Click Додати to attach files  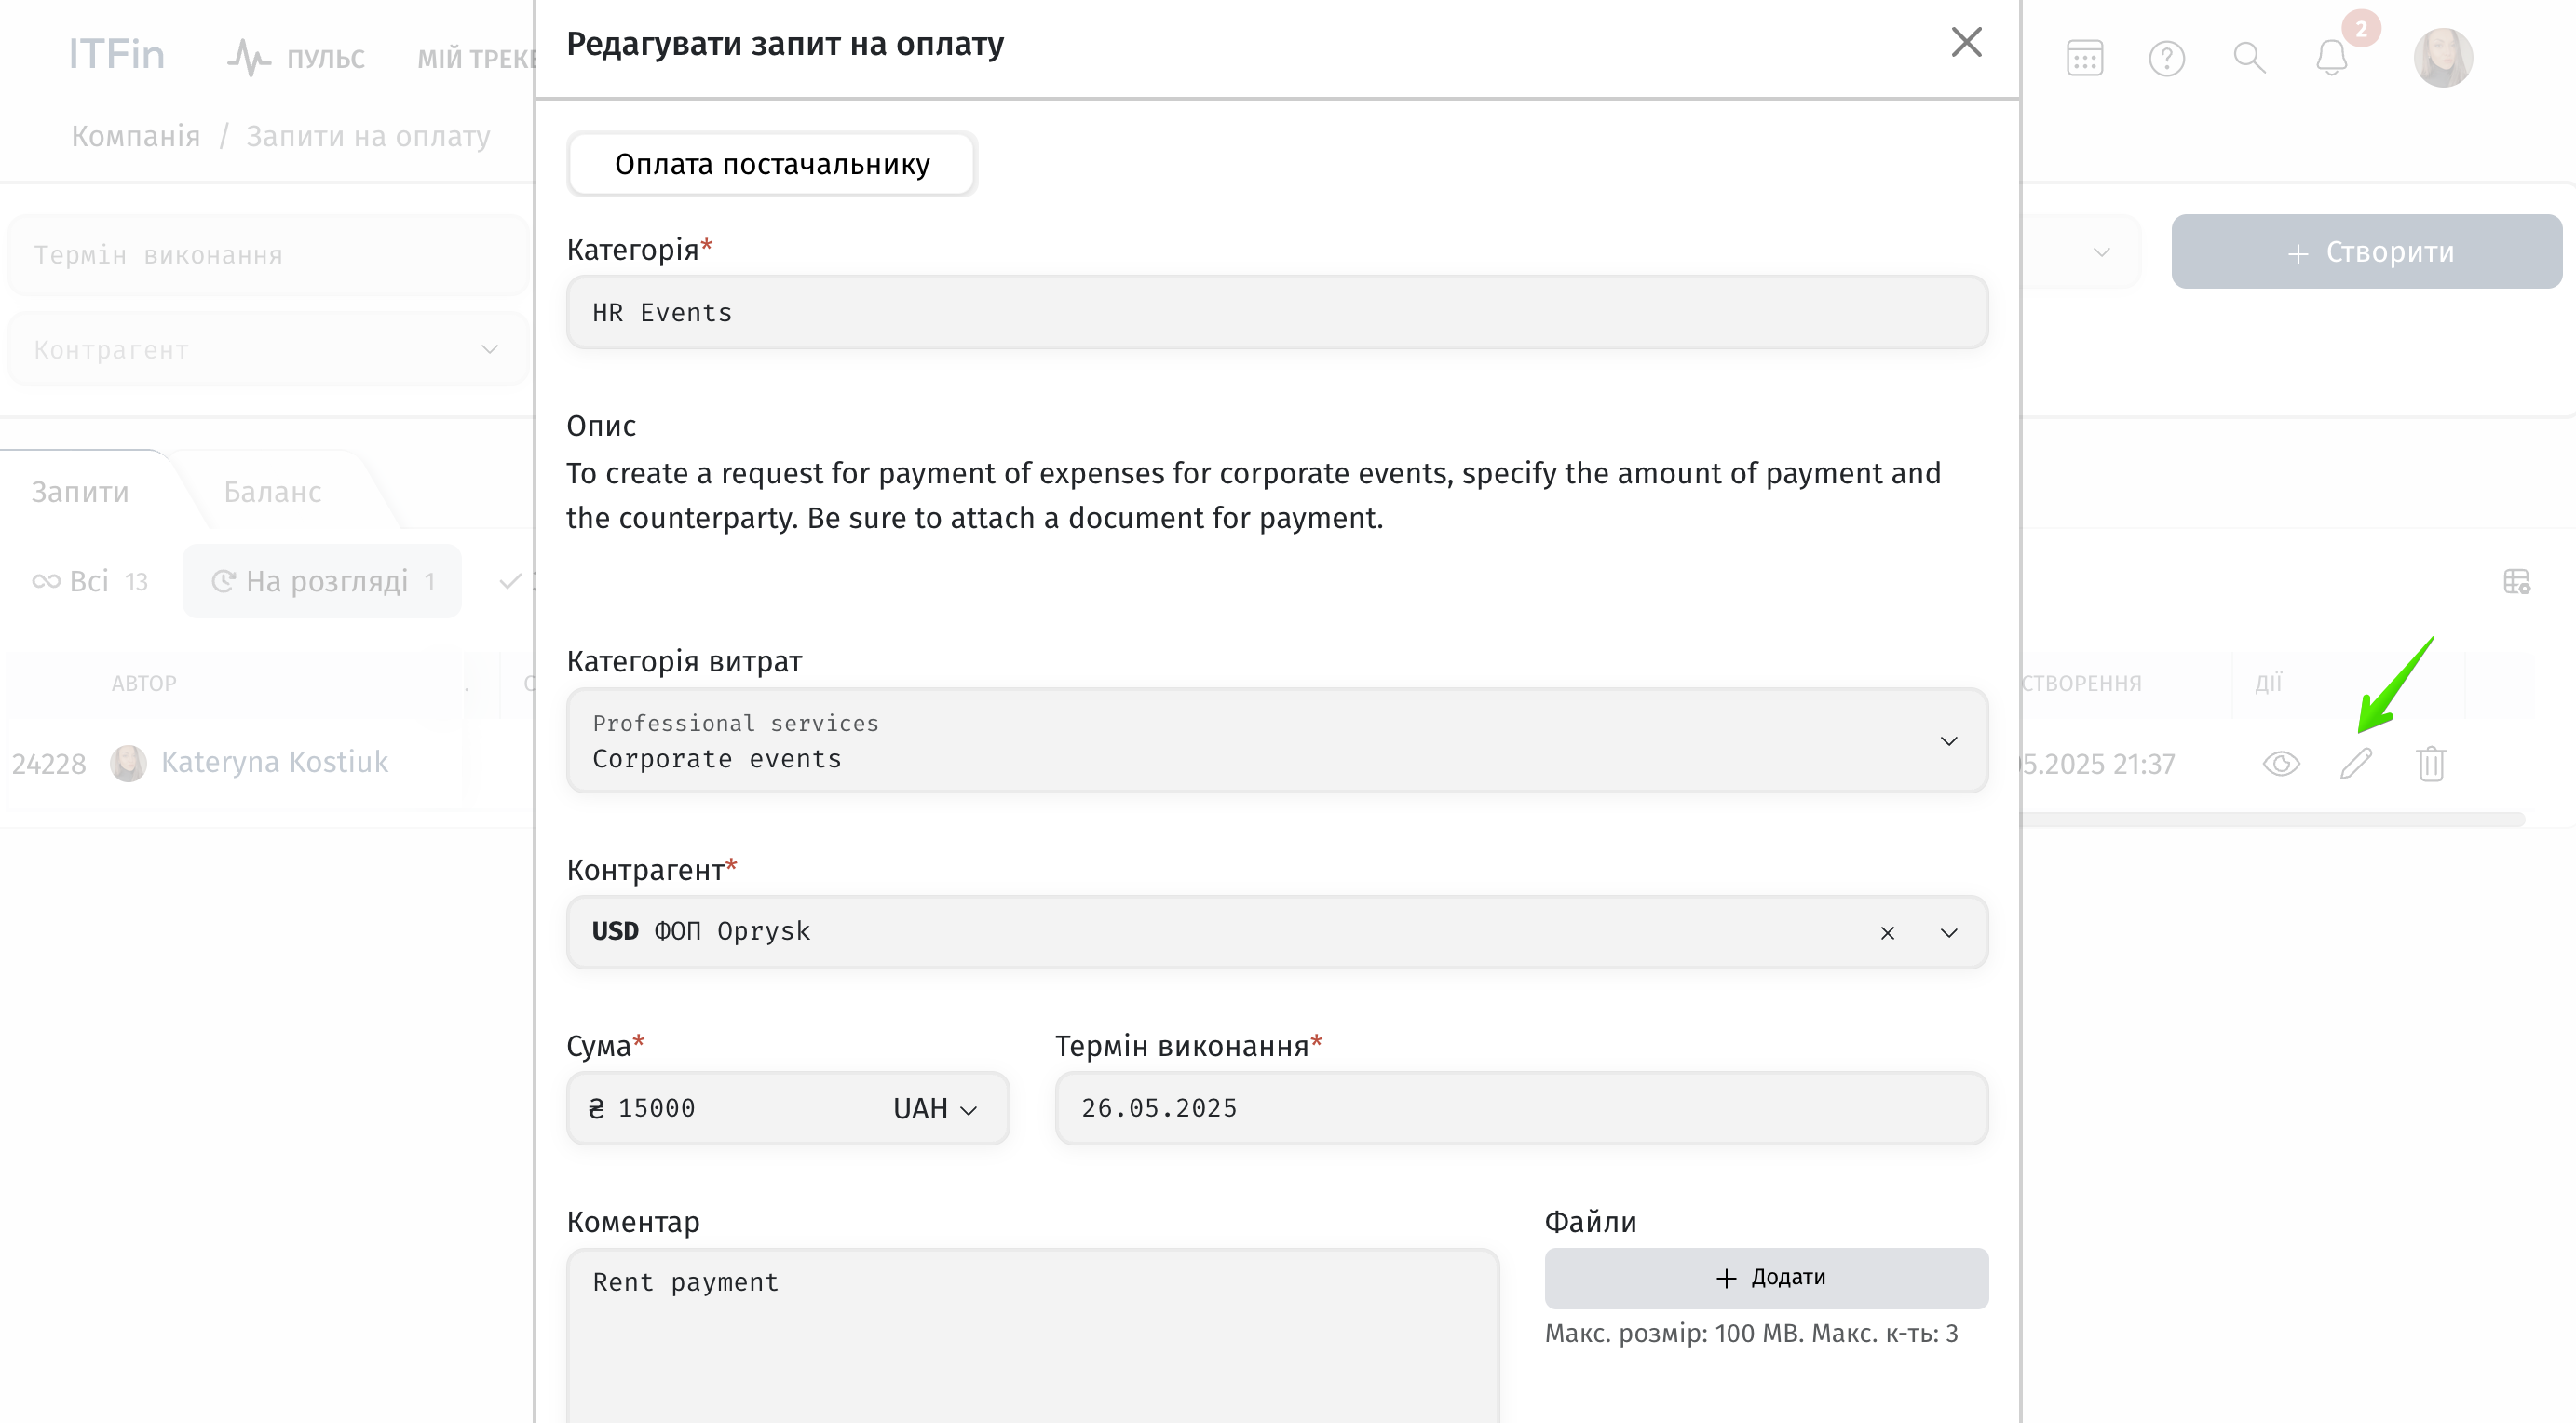point(1766,1278)
